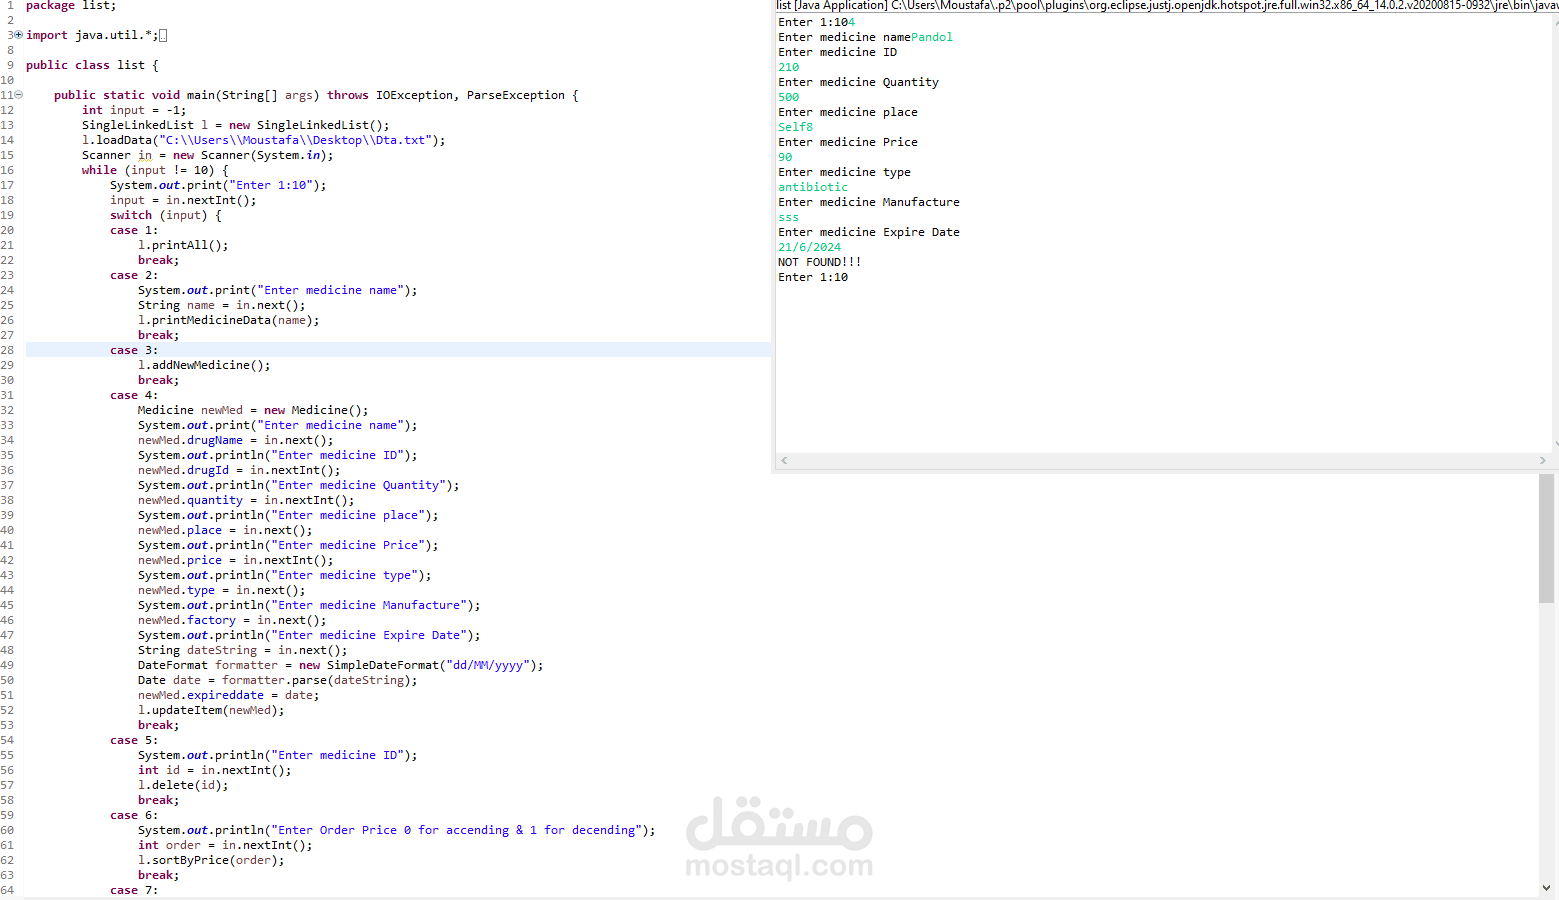The image size is (1559, 900).
Task: Click the 'package list;' line
Action: tap(71, 6)
